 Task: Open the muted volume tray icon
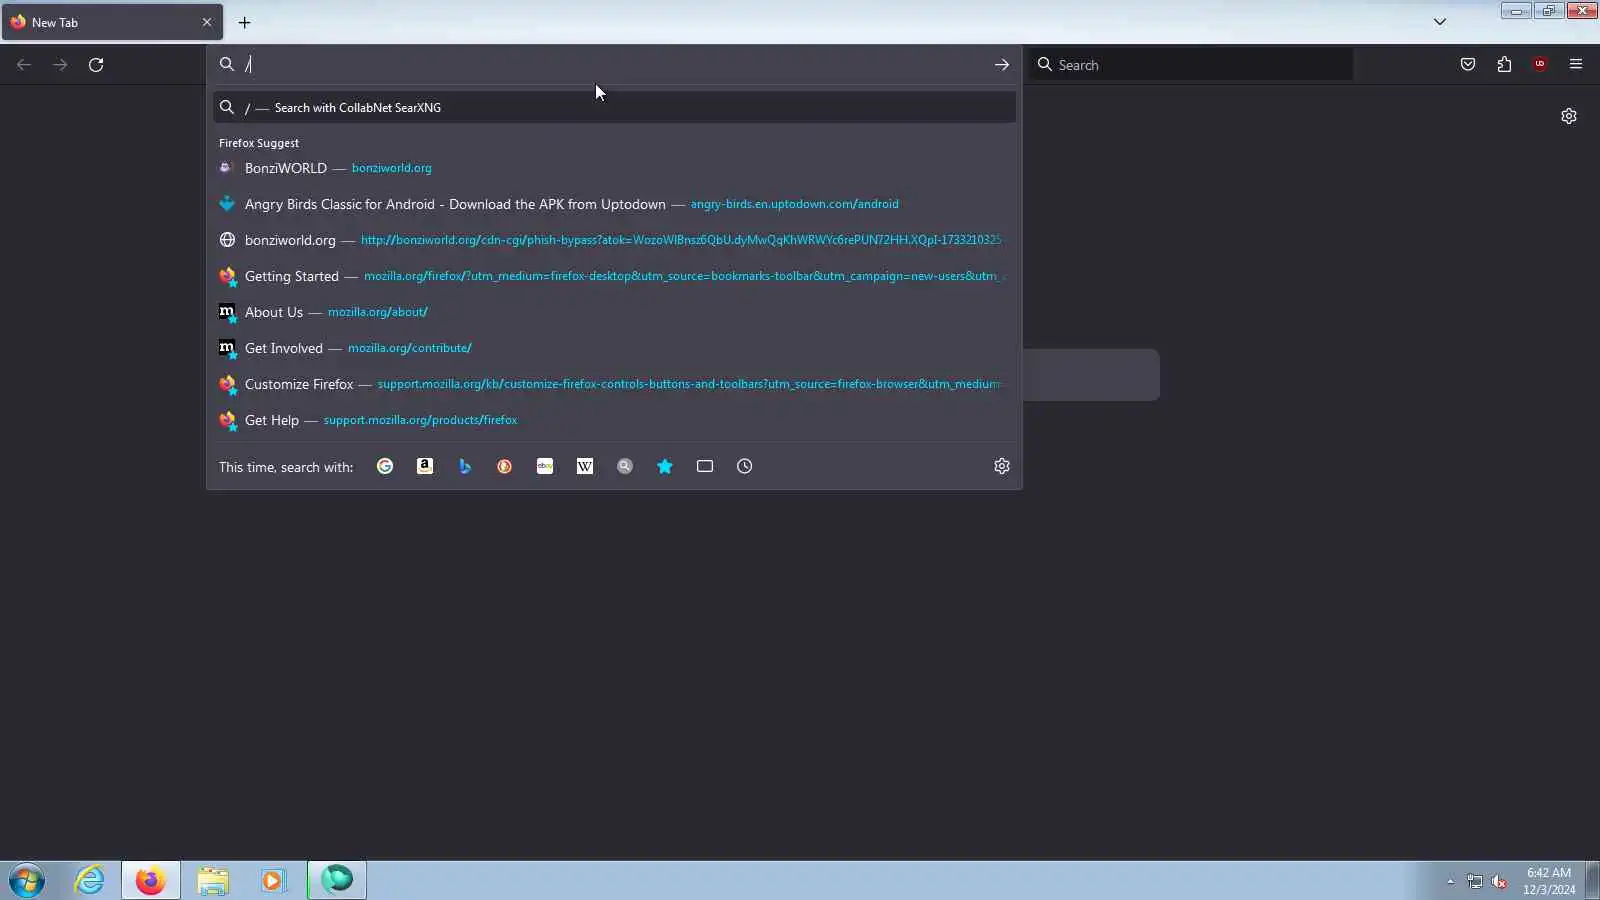[x=1499, y=881]
